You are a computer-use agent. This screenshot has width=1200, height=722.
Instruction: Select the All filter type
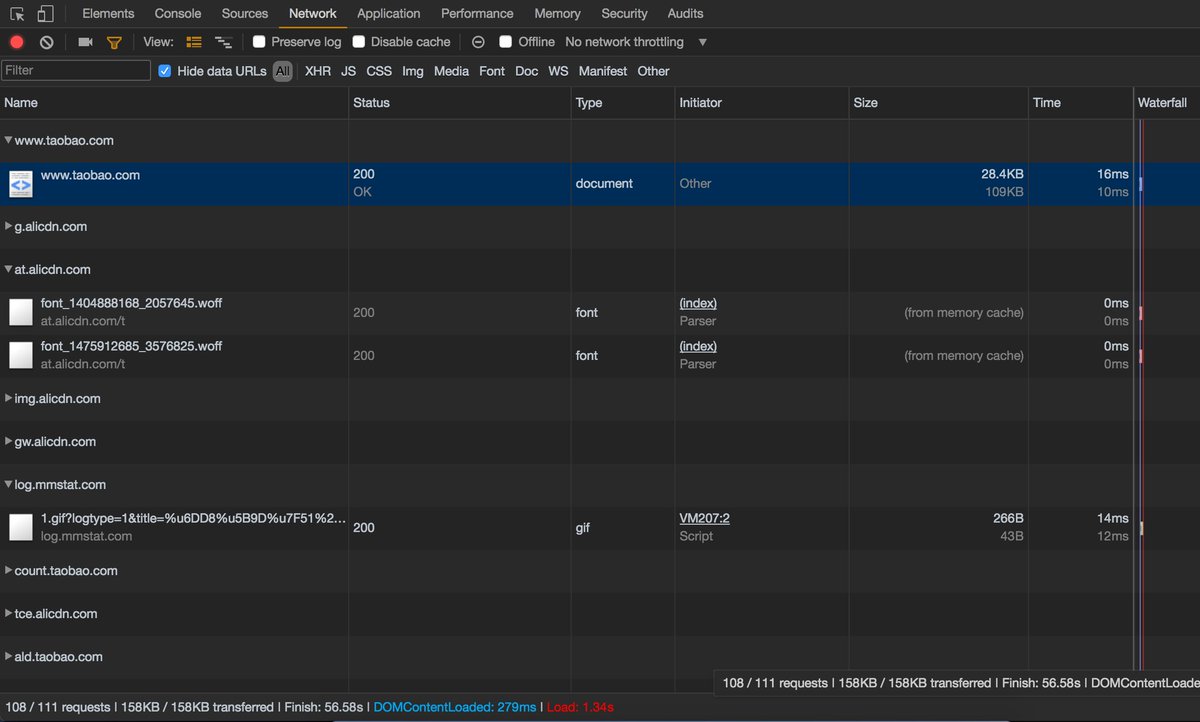[x=283, y=71]
